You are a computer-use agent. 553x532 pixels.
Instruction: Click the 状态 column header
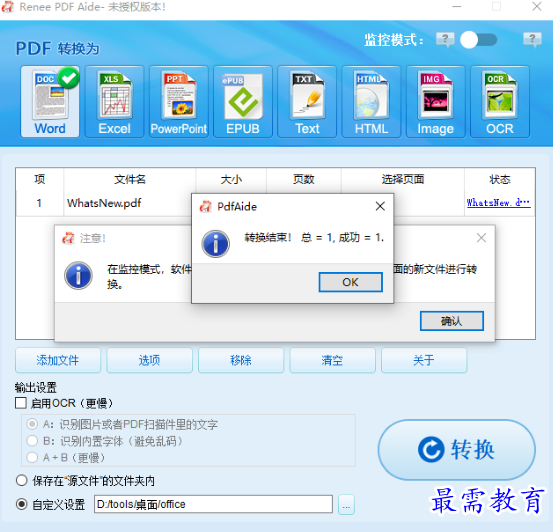[x=500, y=179]
